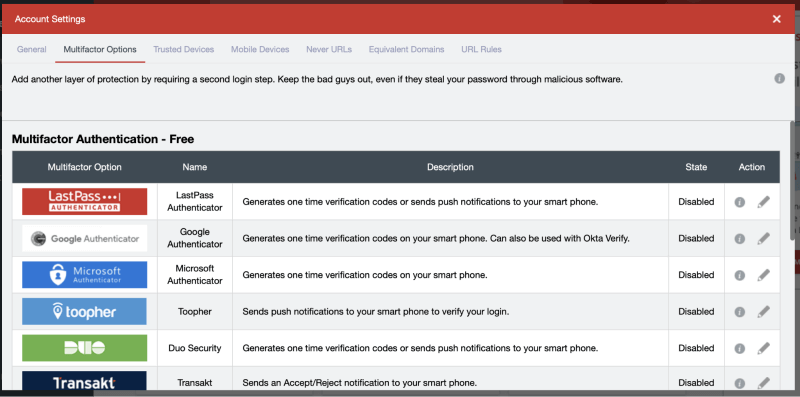
Task: Click Disabled state in Duo Security row
Action: [x=696, y=349]
